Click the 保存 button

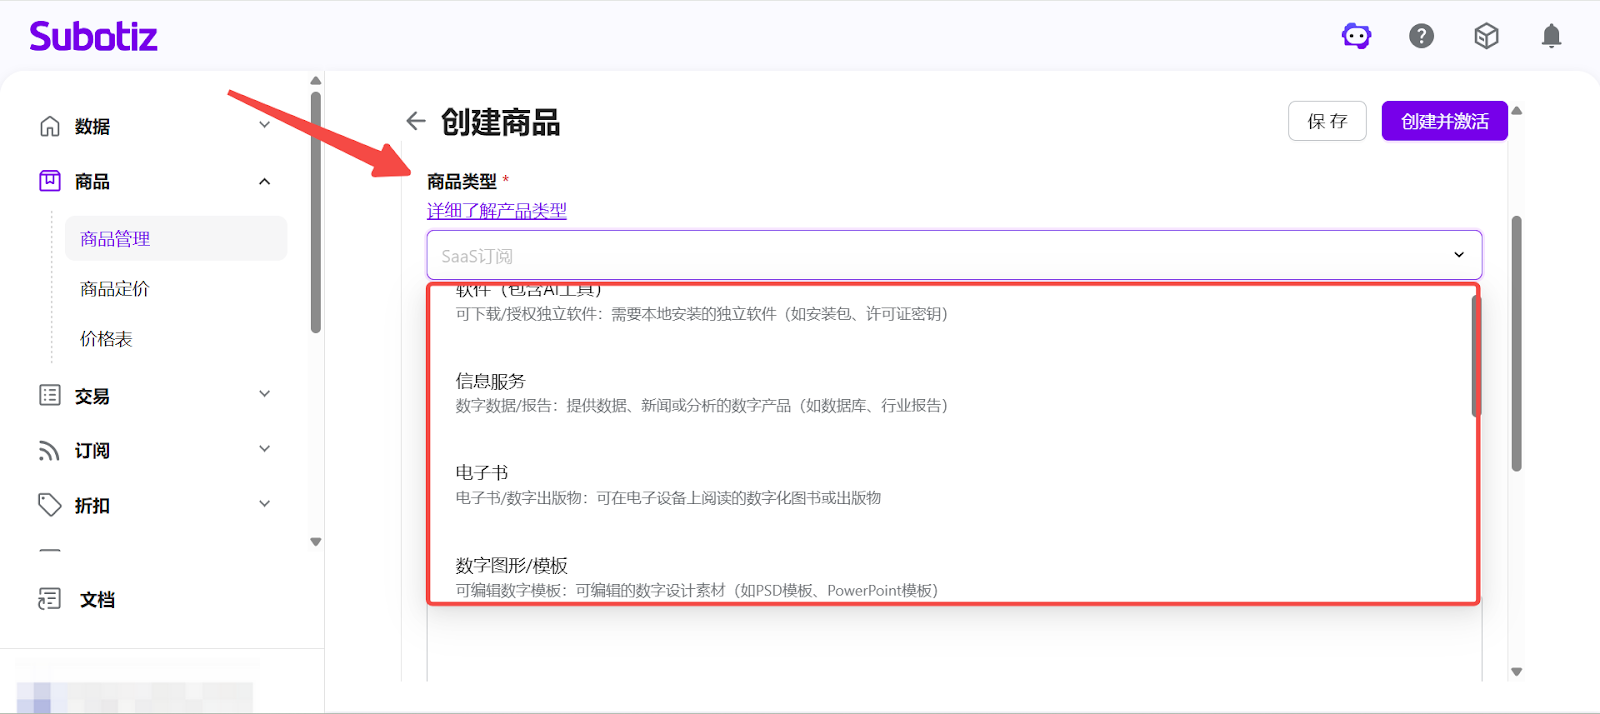[x=1327, y=121]
